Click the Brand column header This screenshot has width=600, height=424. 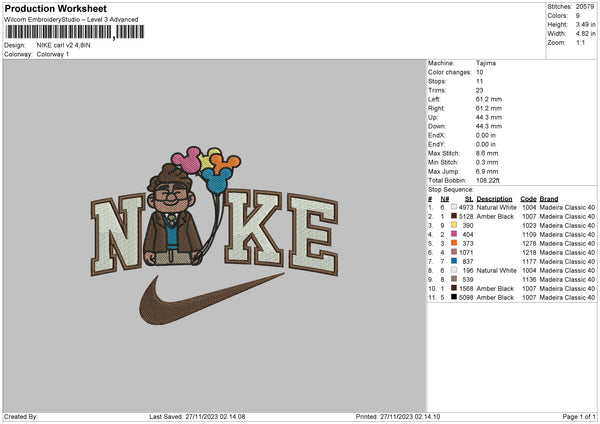[549, 199]
